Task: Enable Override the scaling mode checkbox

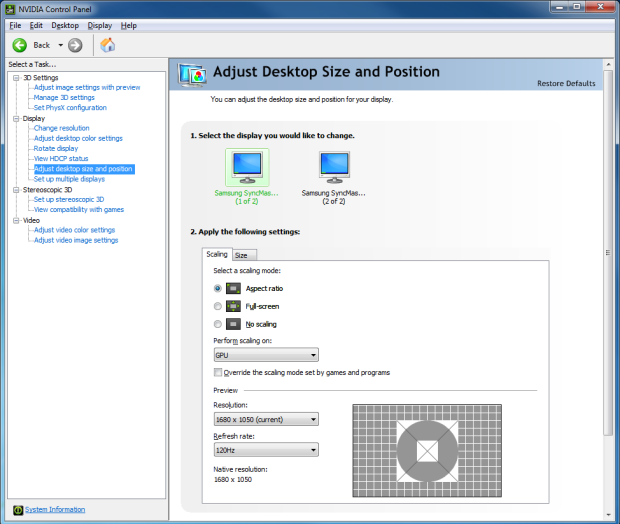Action: coord(218,372)
